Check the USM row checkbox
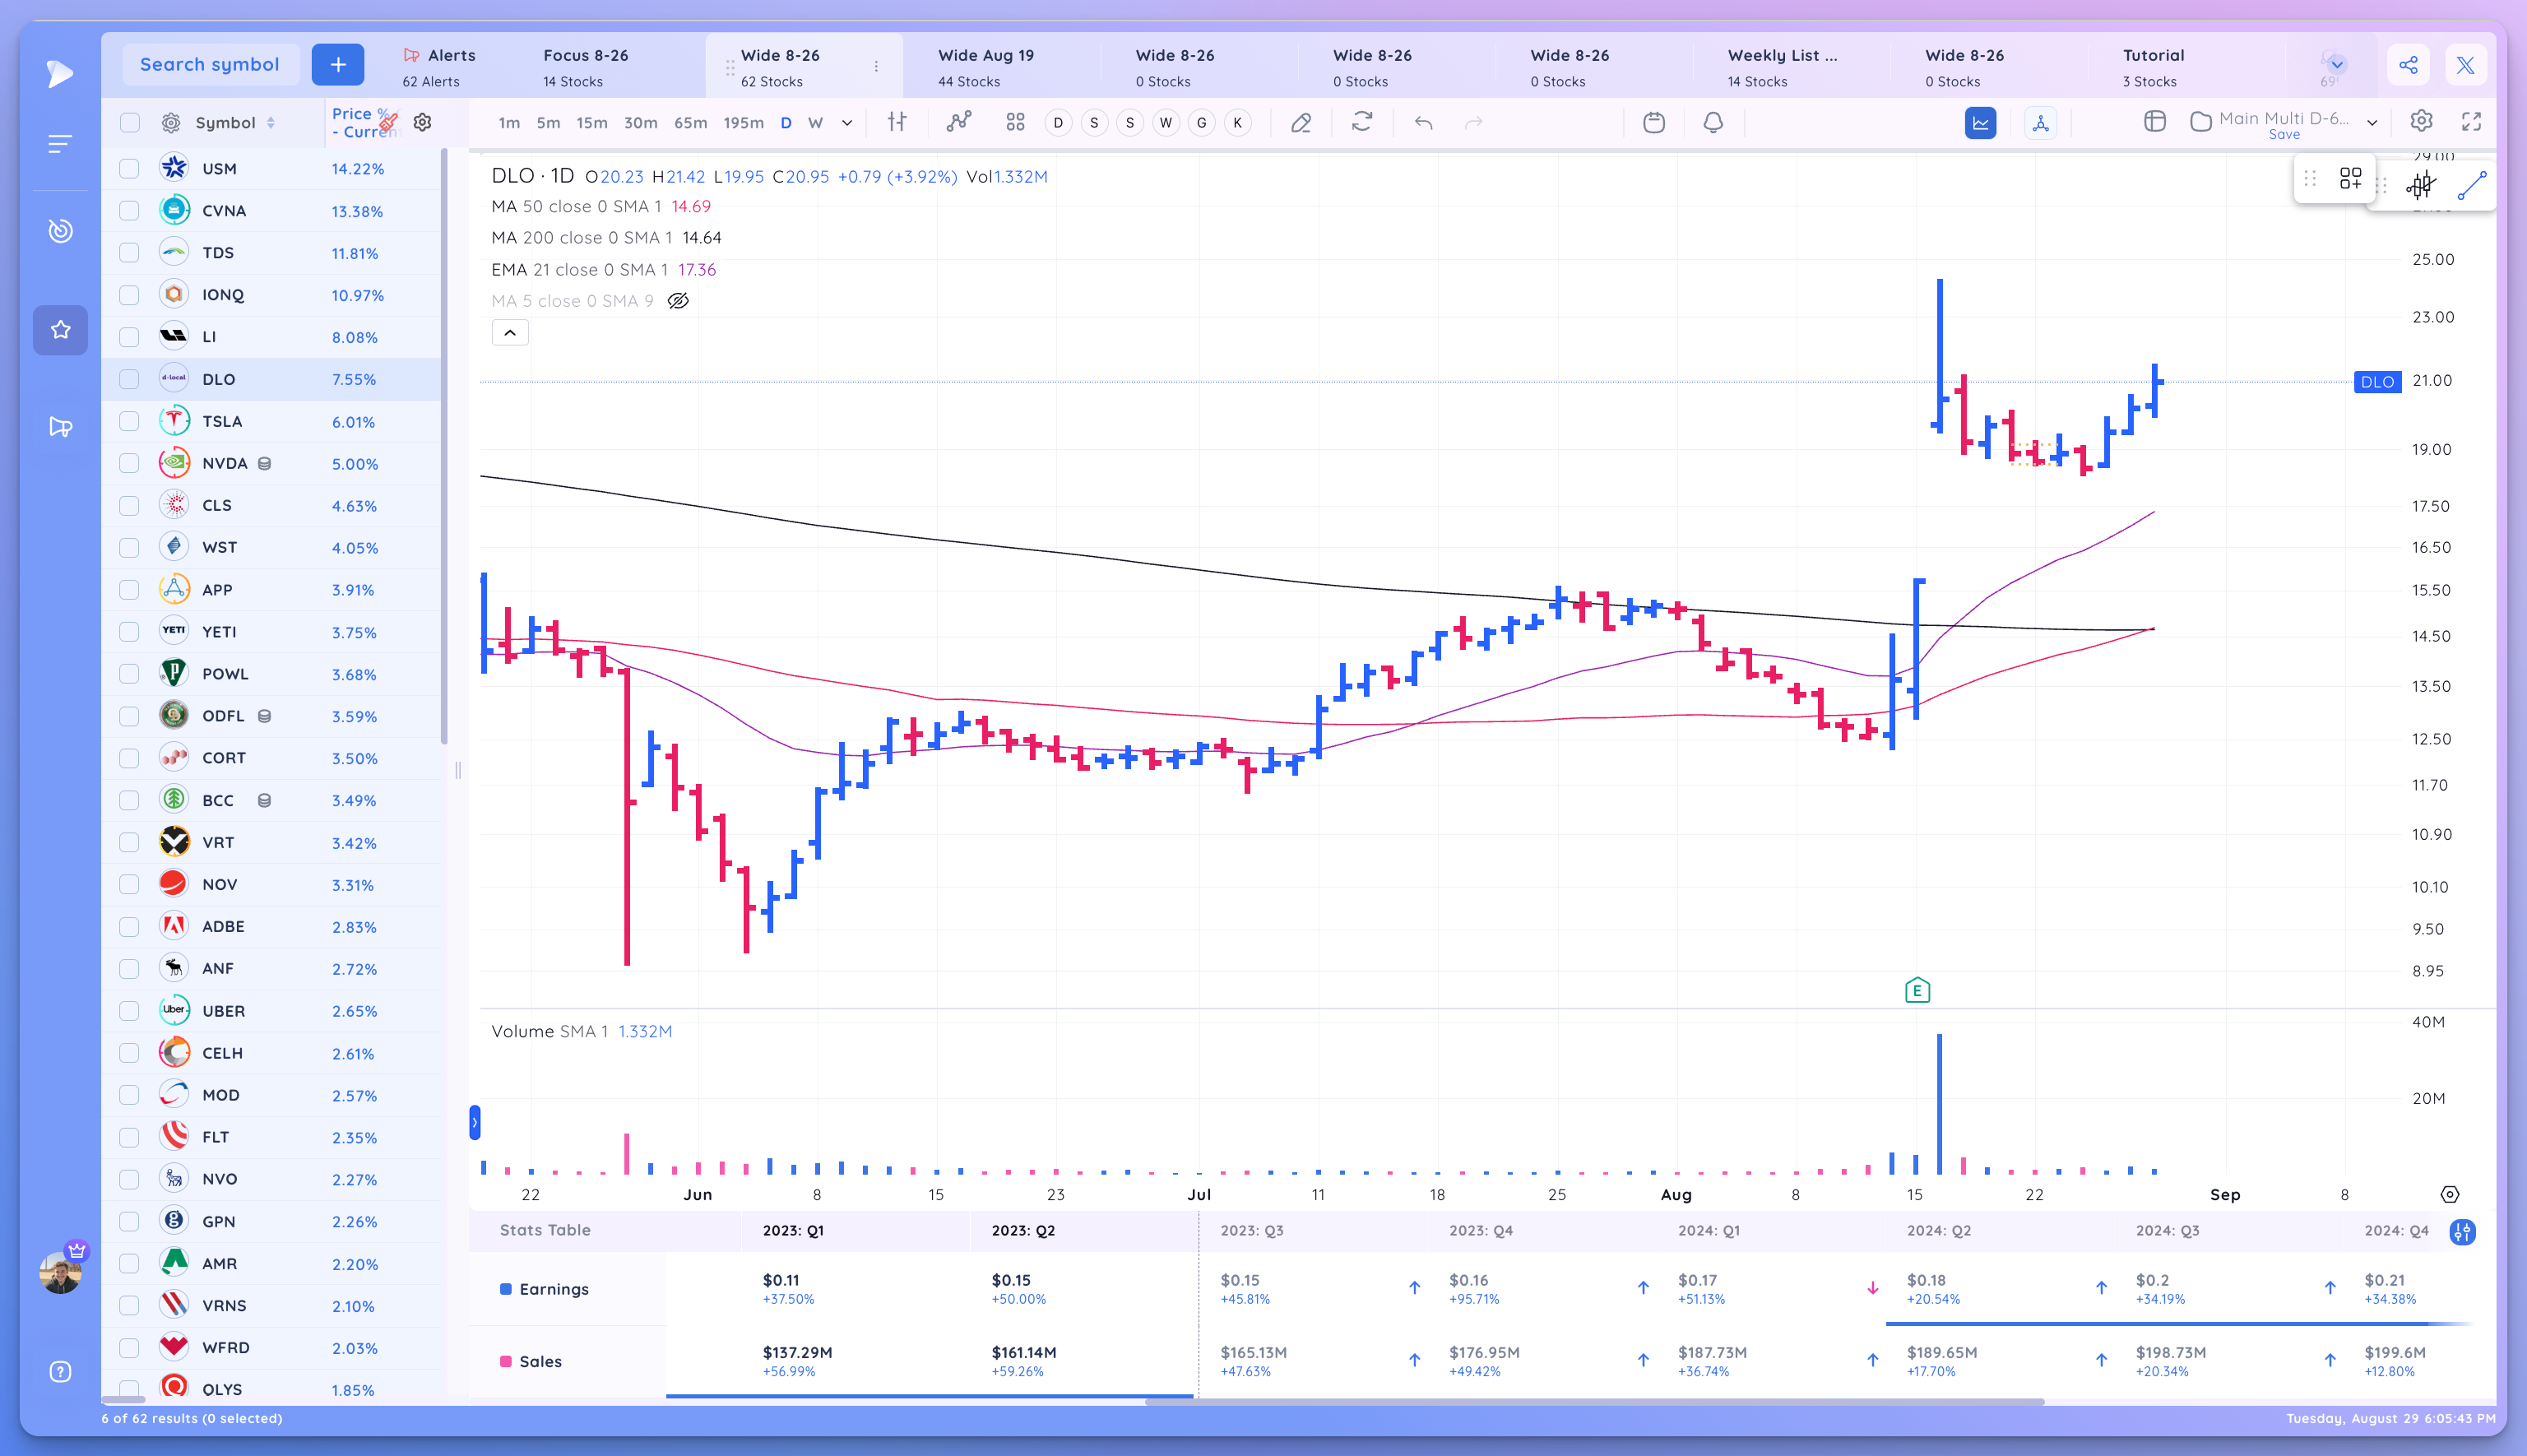 pyautogui.click(x=129, y=169)
